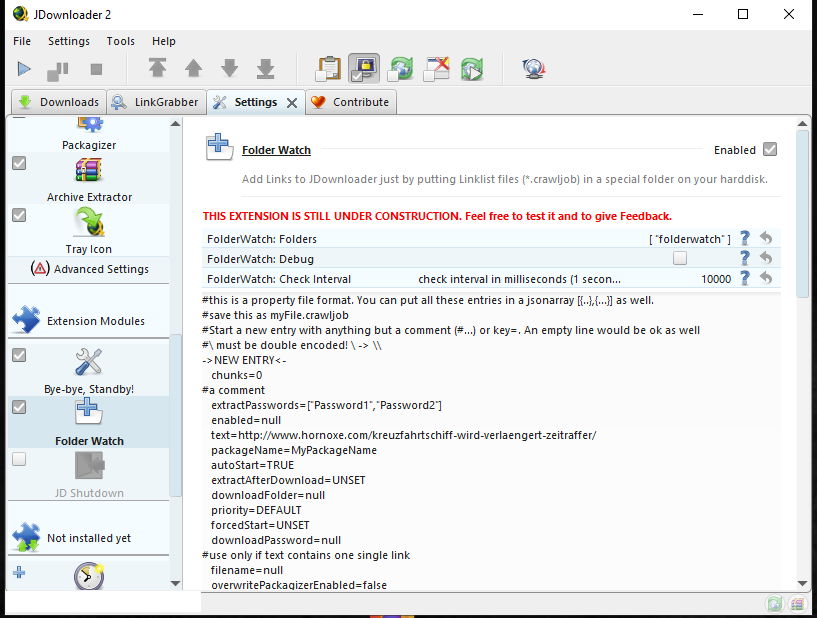Switch to the Downloads tab

[59, 102]
